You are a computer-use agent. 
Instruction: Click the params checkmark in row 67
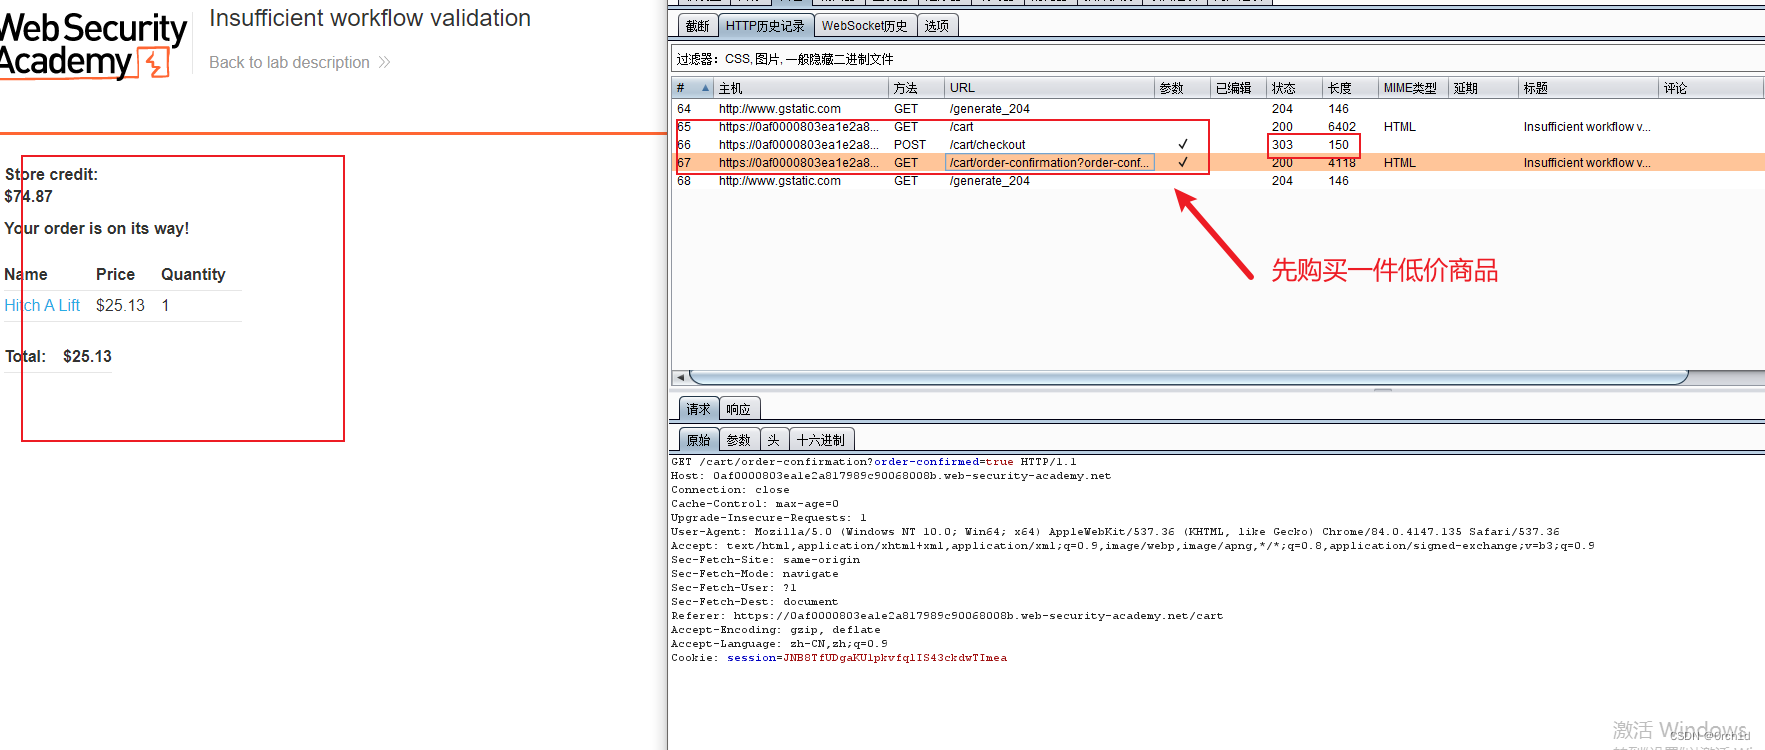click(x=1183, y=163)
